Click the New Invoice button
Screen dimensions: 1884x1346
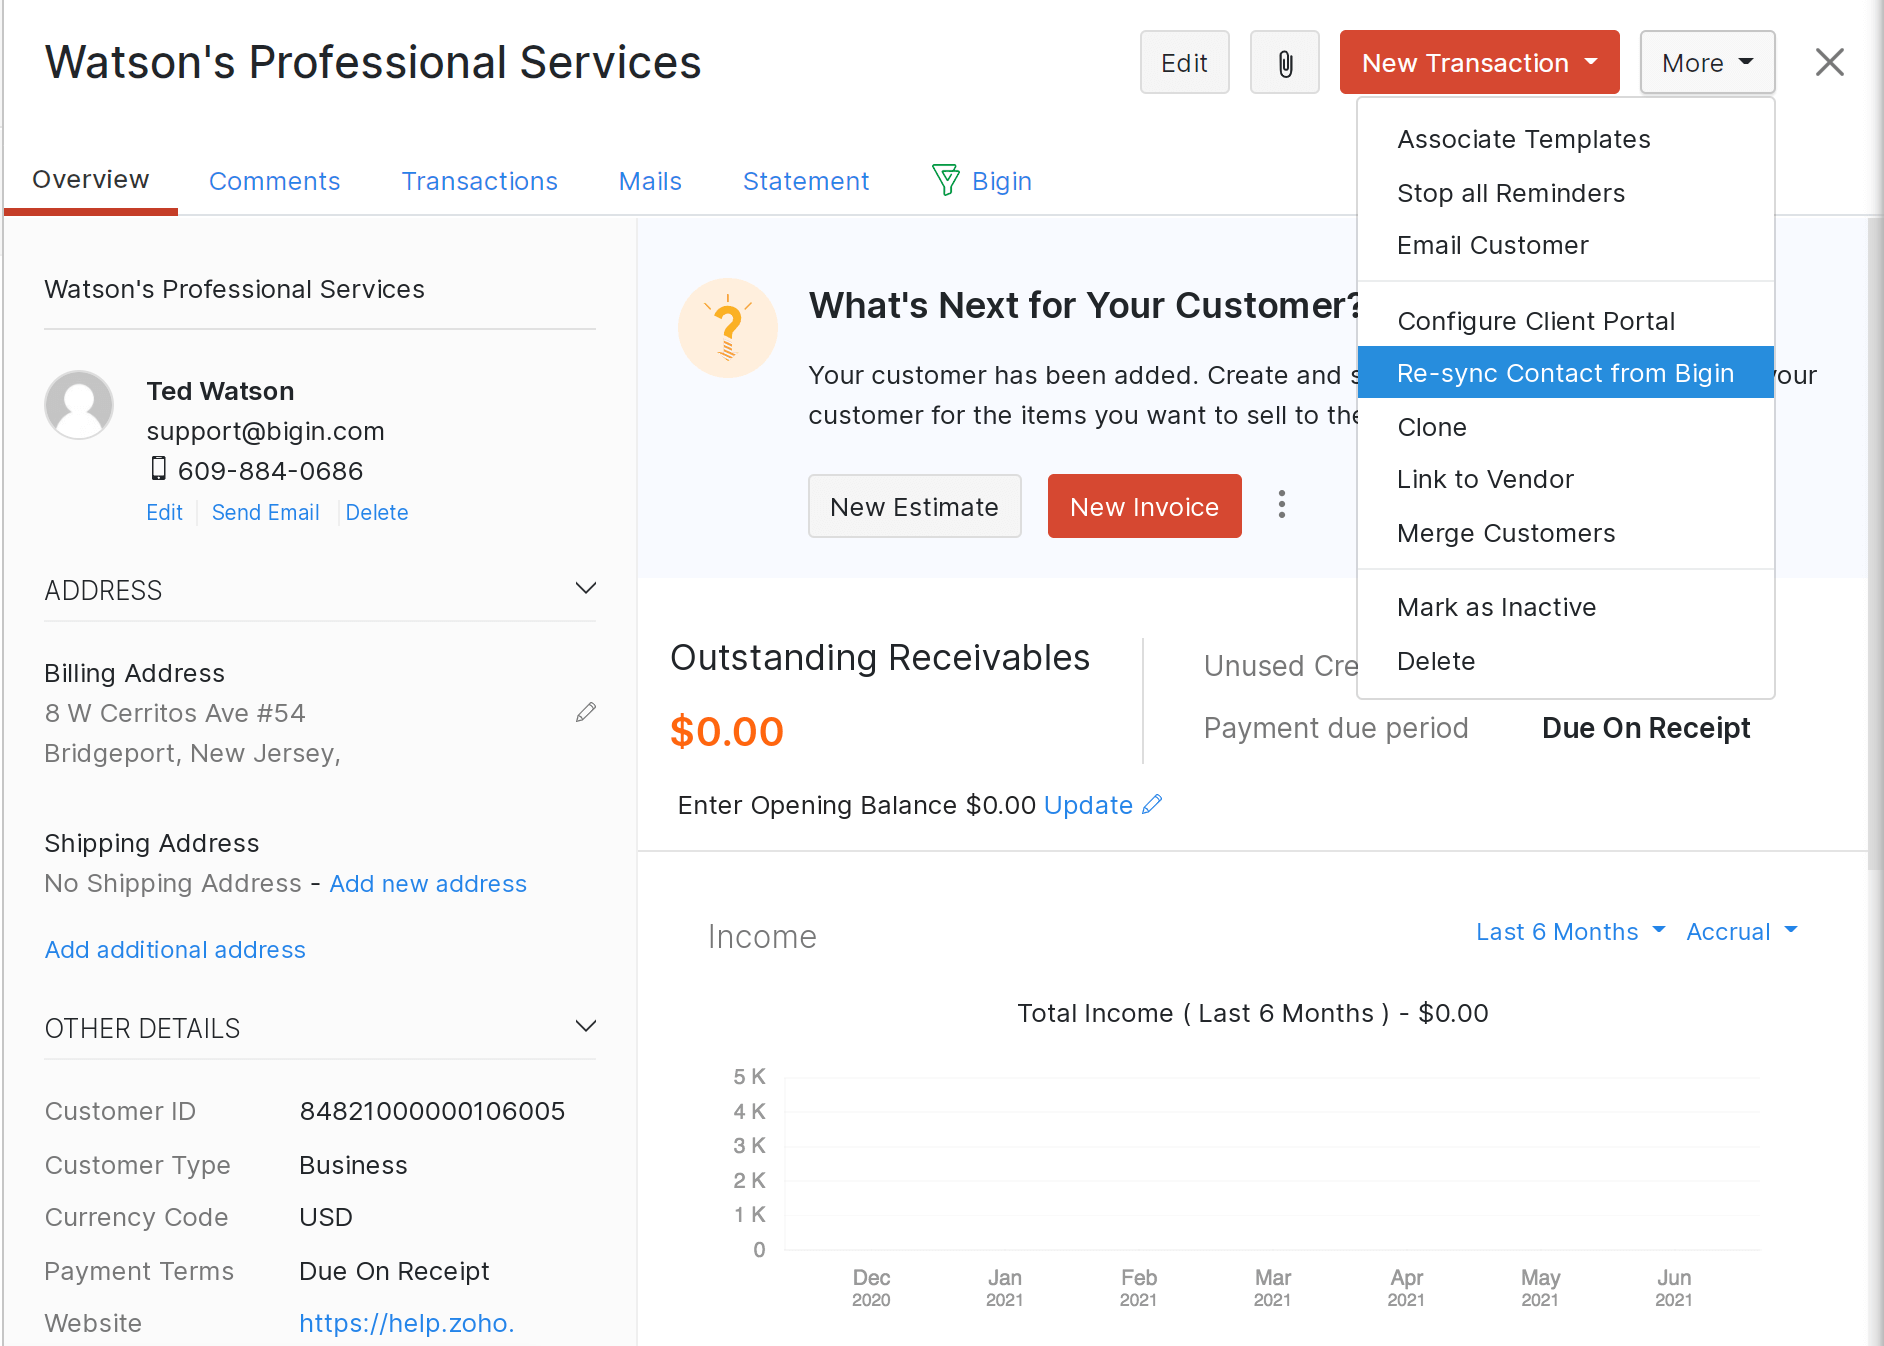[1144, 507]
